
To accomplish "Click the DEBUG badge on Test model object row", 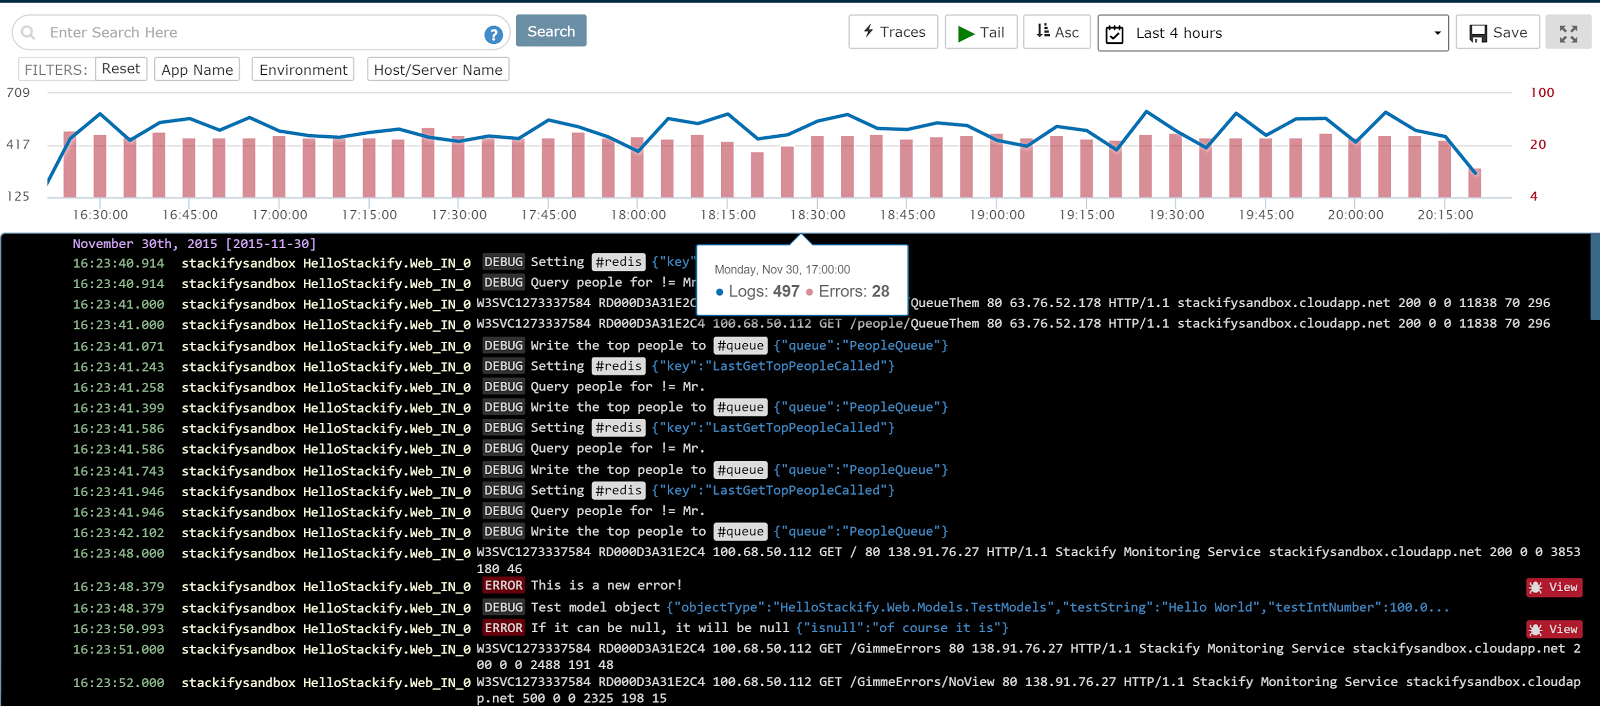I will tap(504, 607).
